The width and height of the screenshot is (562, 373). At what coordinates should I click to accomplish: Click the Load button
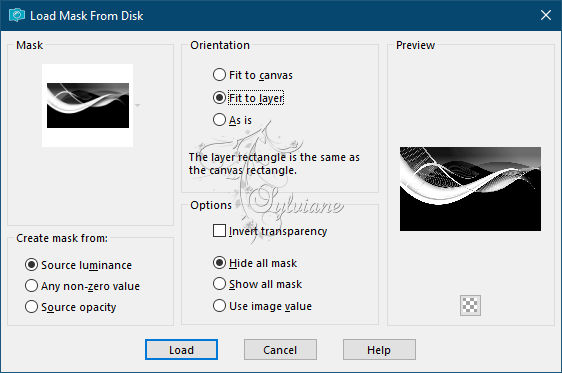pyautogui.click(x=181, y=350)
